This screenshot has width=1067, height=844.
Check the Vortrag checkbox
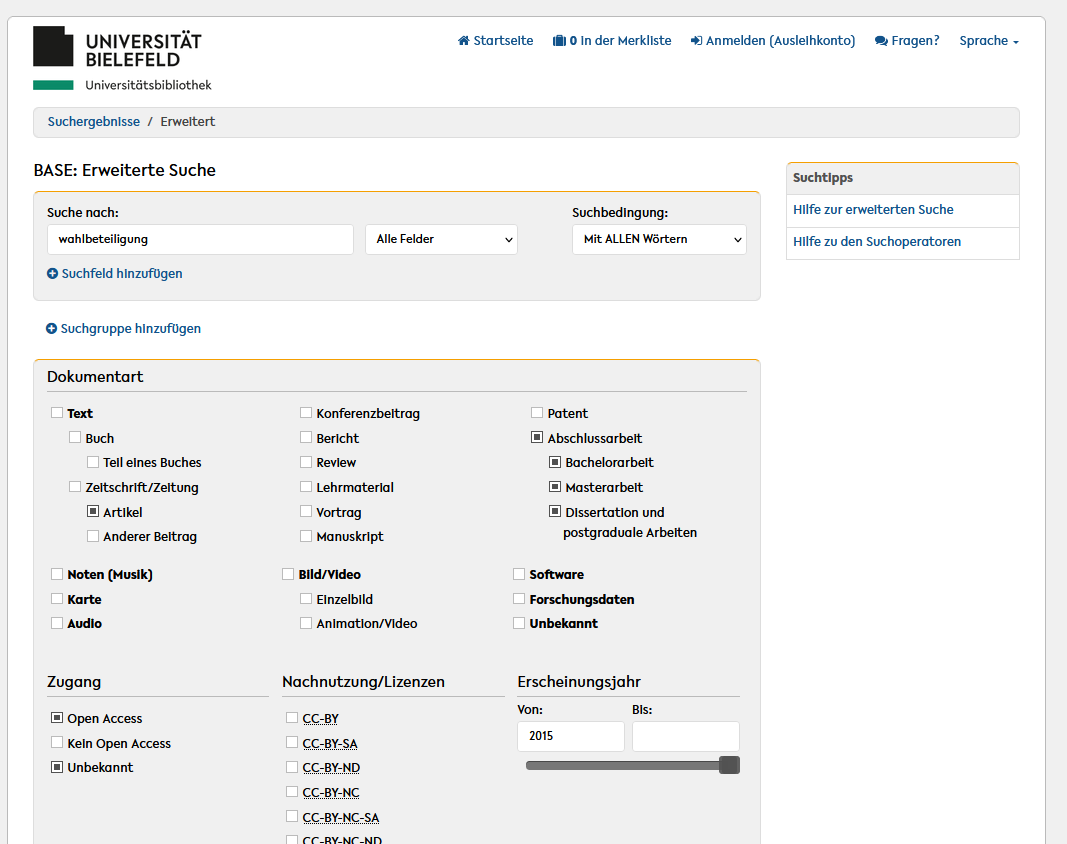point(306,510)
